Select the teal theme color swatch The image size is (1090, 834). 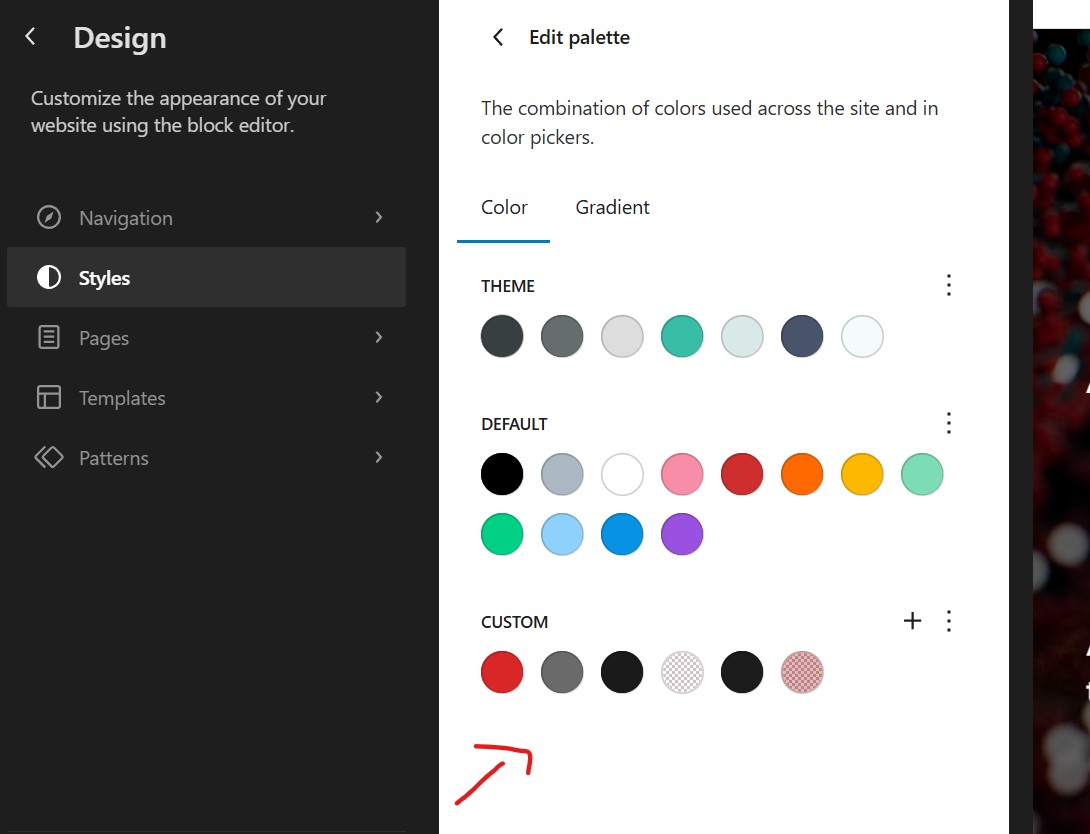[x=682, y=336]
